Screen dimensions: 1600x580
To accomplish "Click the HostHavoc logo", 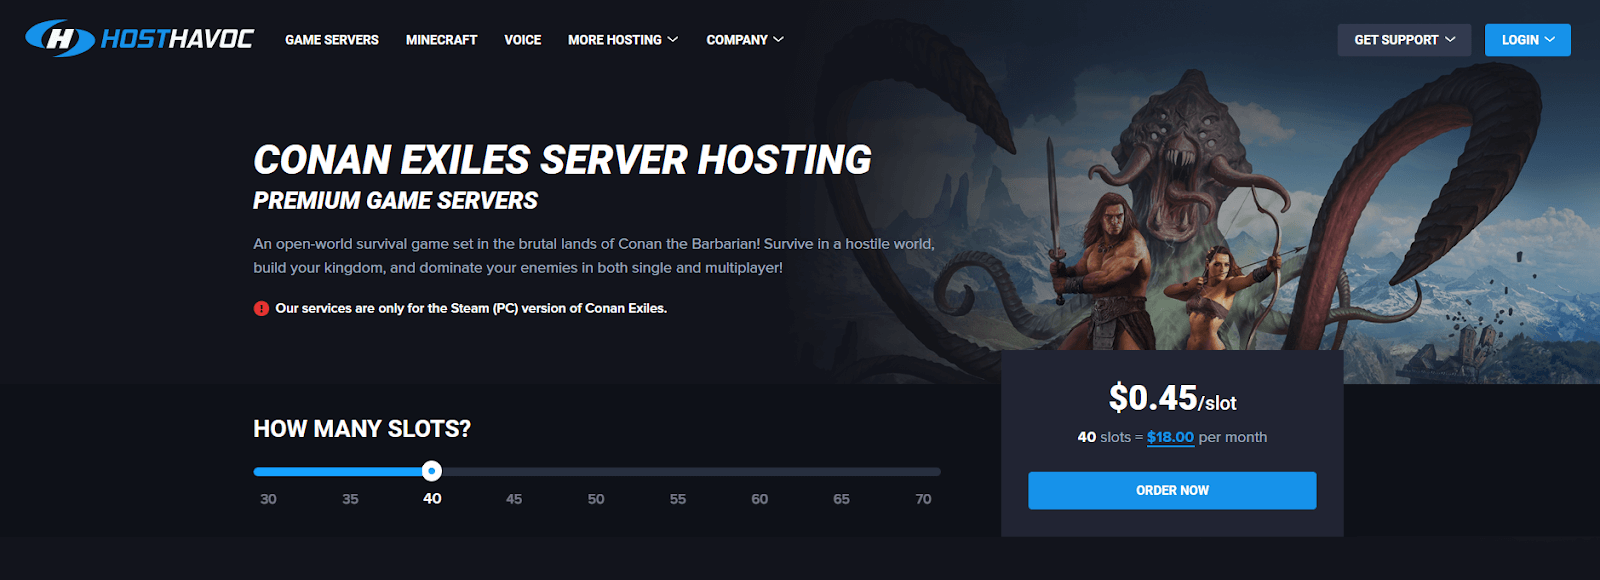I will pos(140,39).
